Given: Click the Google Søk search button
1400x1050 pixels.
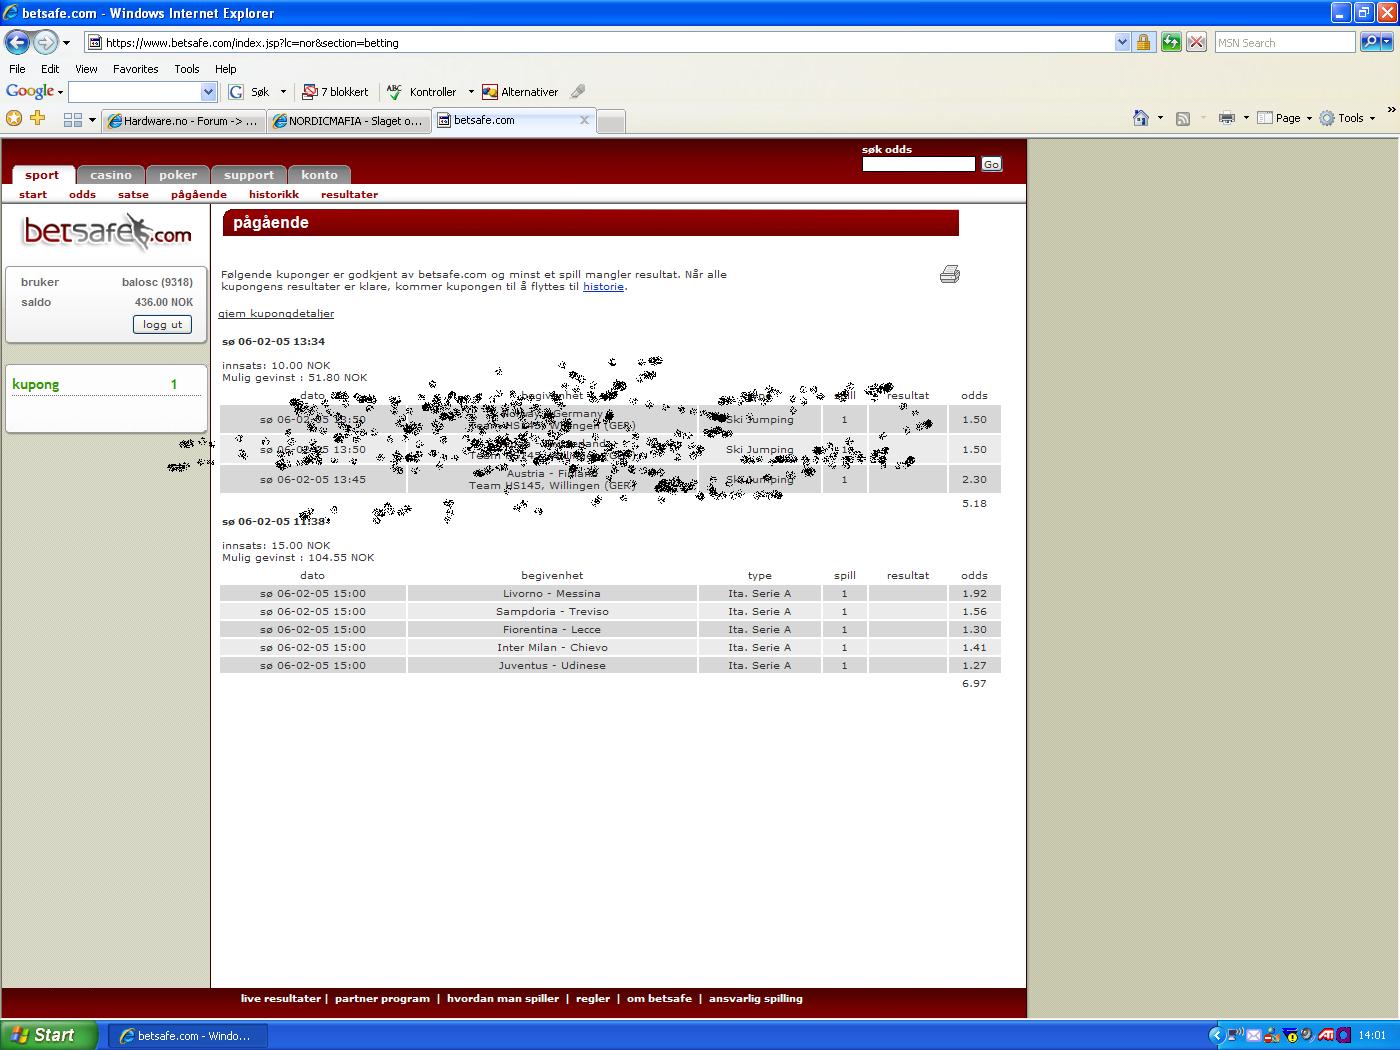Looking at the screenshot, I should (x=250, y=92).
